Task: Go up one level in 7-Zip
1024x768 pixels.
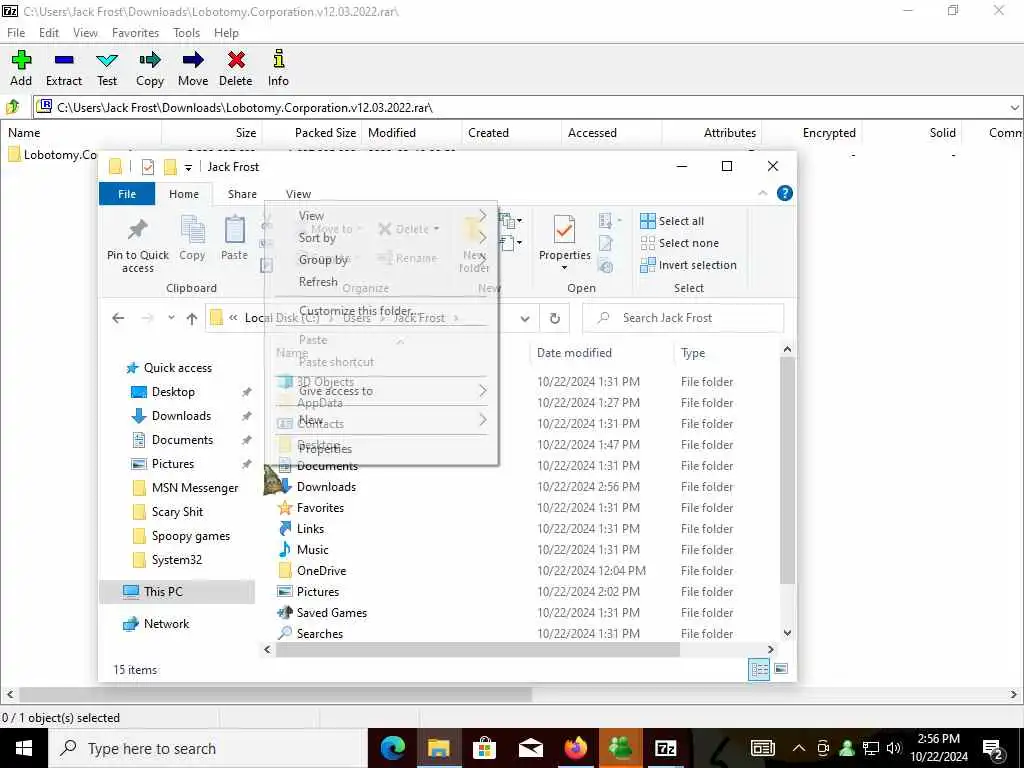Action: click(13, 107)
